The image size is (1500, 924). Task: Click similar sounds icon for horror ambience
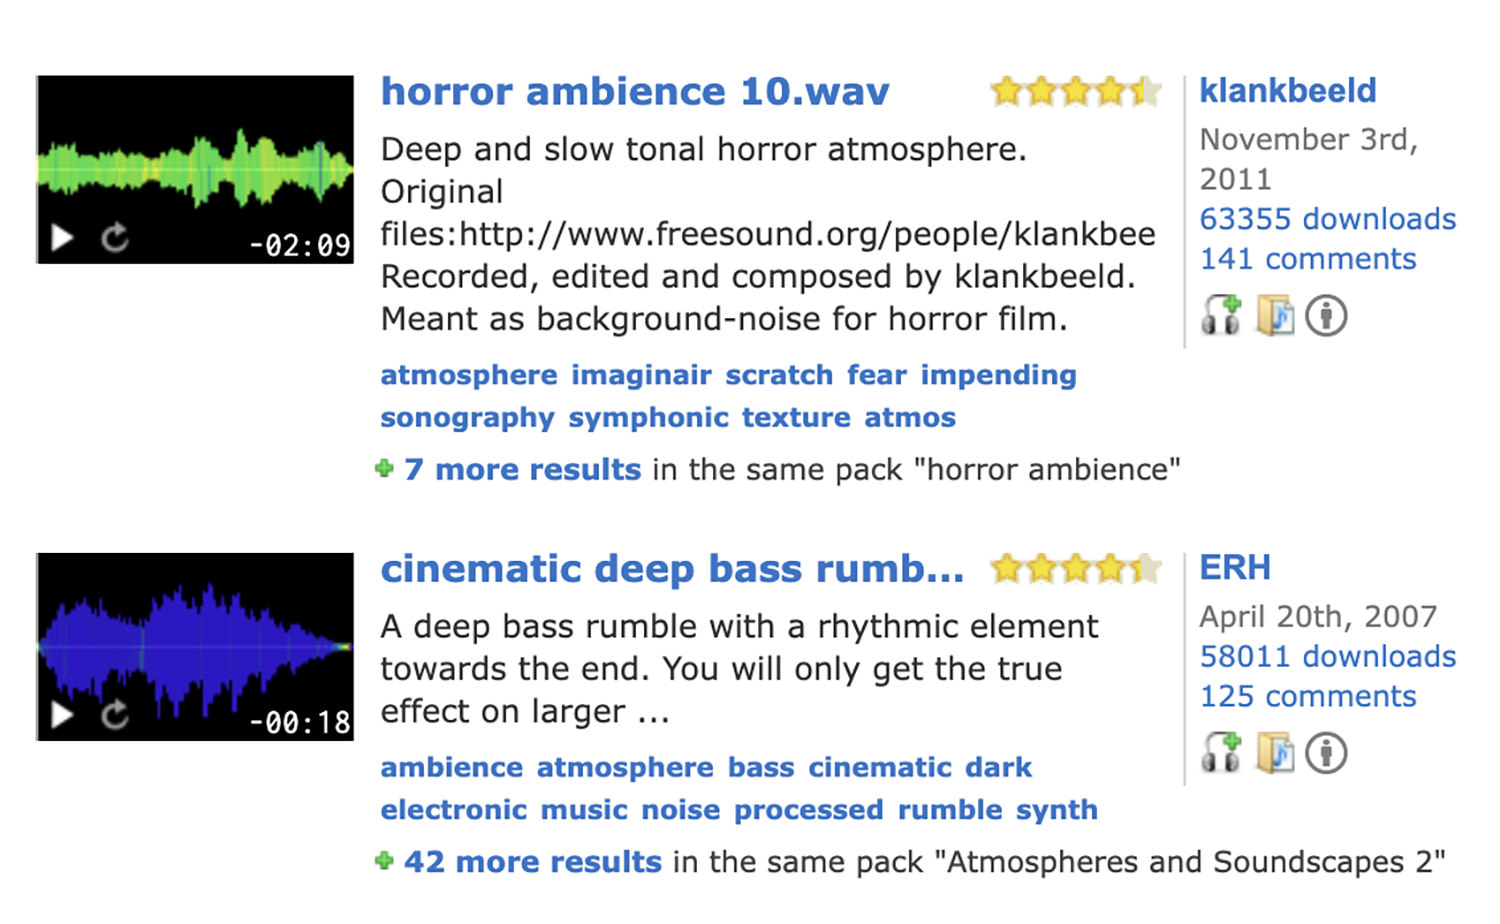(1221, 316)
